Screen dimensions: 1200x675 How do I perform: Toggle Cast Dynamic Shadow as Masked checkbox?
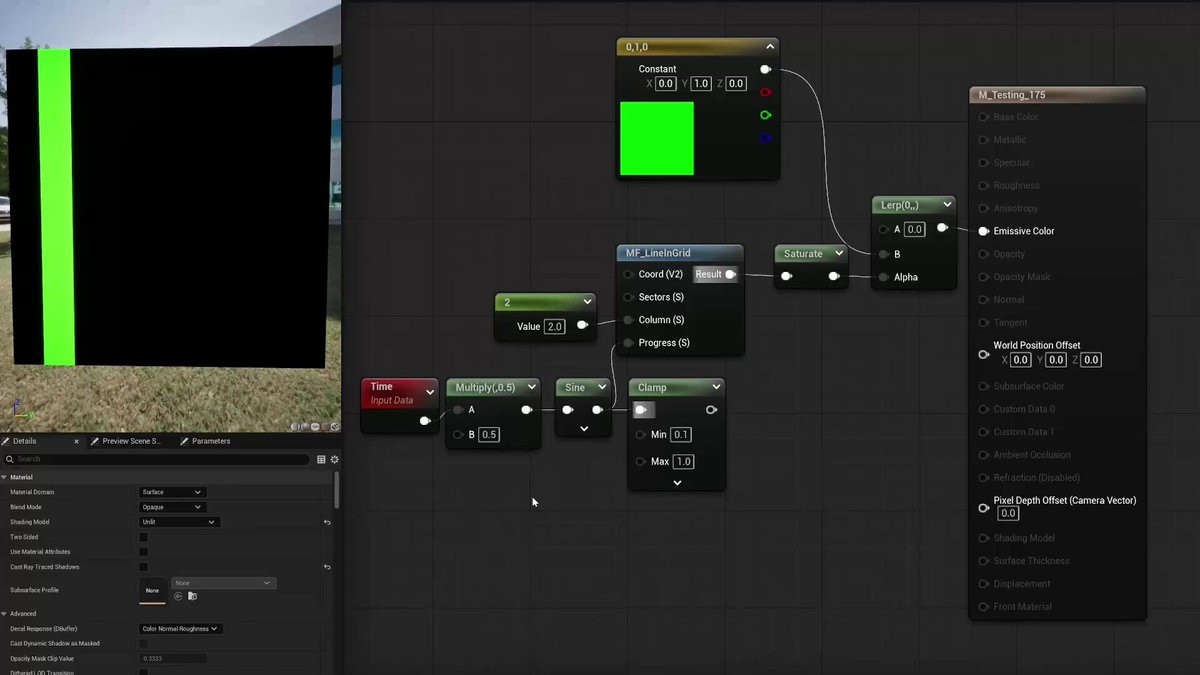(x=143, y=644)
